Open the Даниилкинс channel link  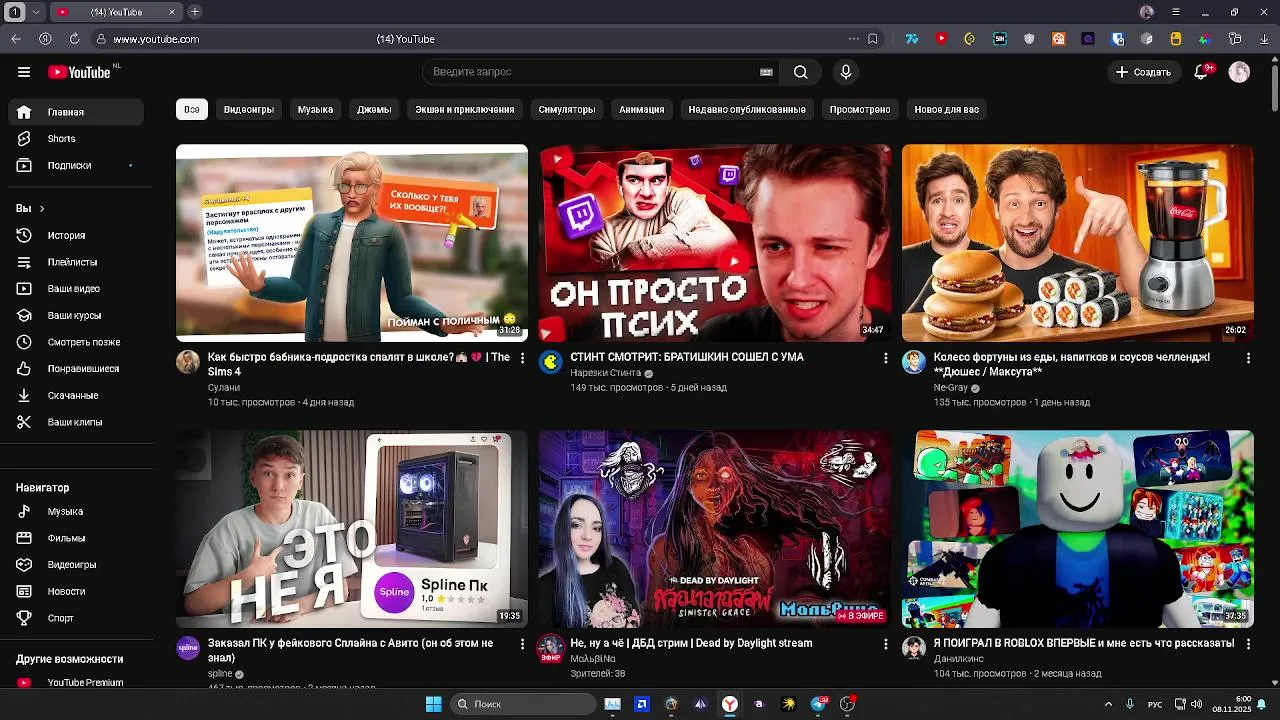pos(959,659)
